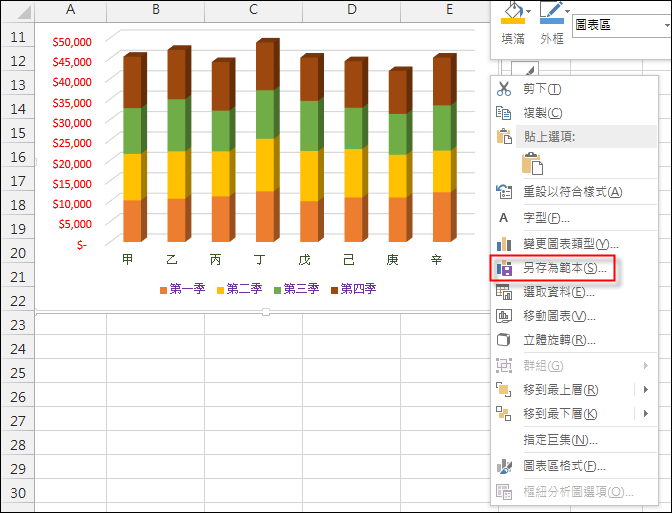Click the blue outline color bar
This screenshot has width=672, height=513.
point(552,20)
